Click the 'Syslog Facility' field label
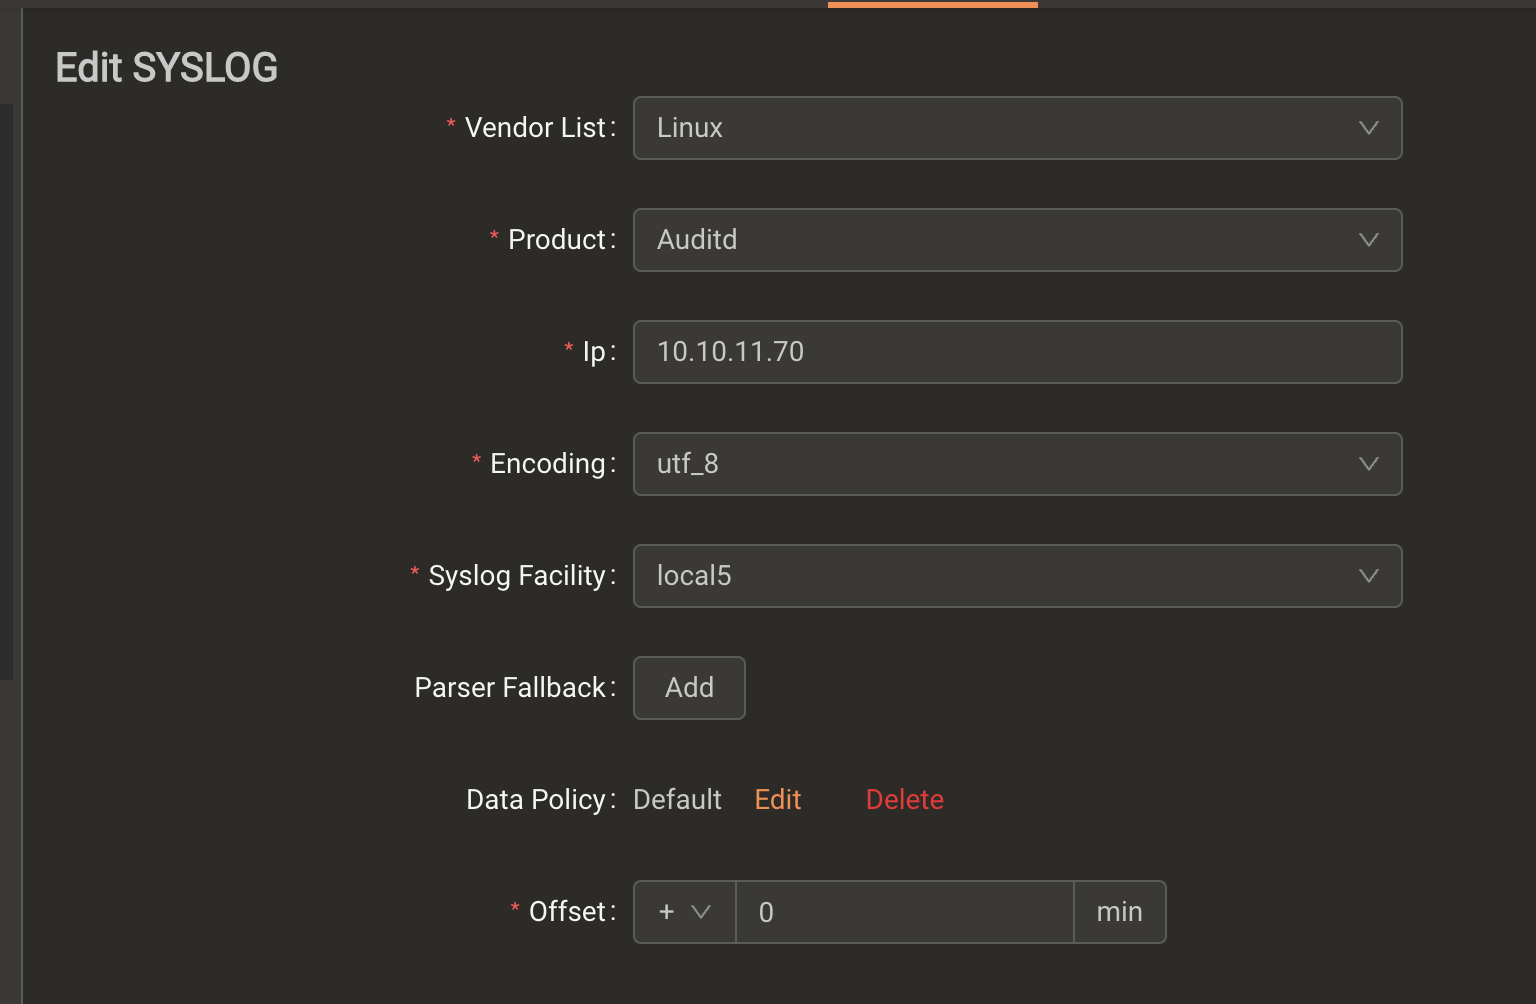The height and width of the screenshot is (1004, 1536). pyautogui.click(x=517, y=576)
